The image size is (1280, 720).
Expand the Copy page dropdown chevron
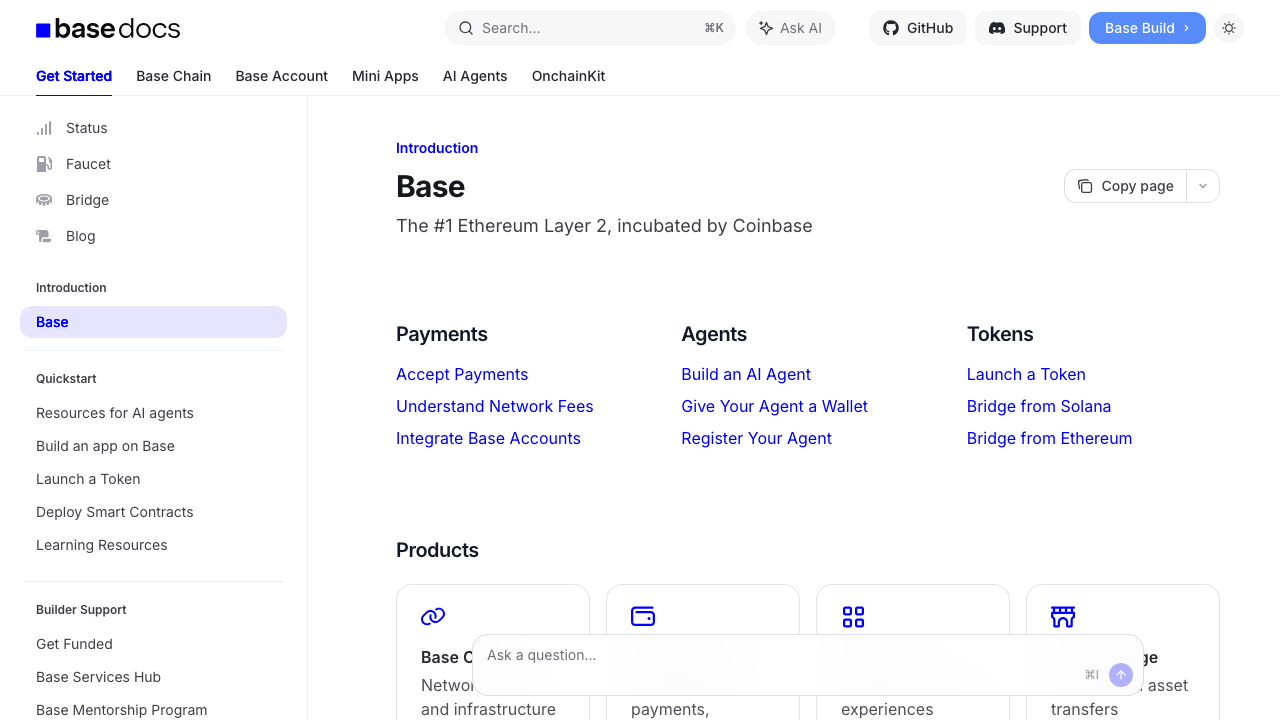[1203, 186]
